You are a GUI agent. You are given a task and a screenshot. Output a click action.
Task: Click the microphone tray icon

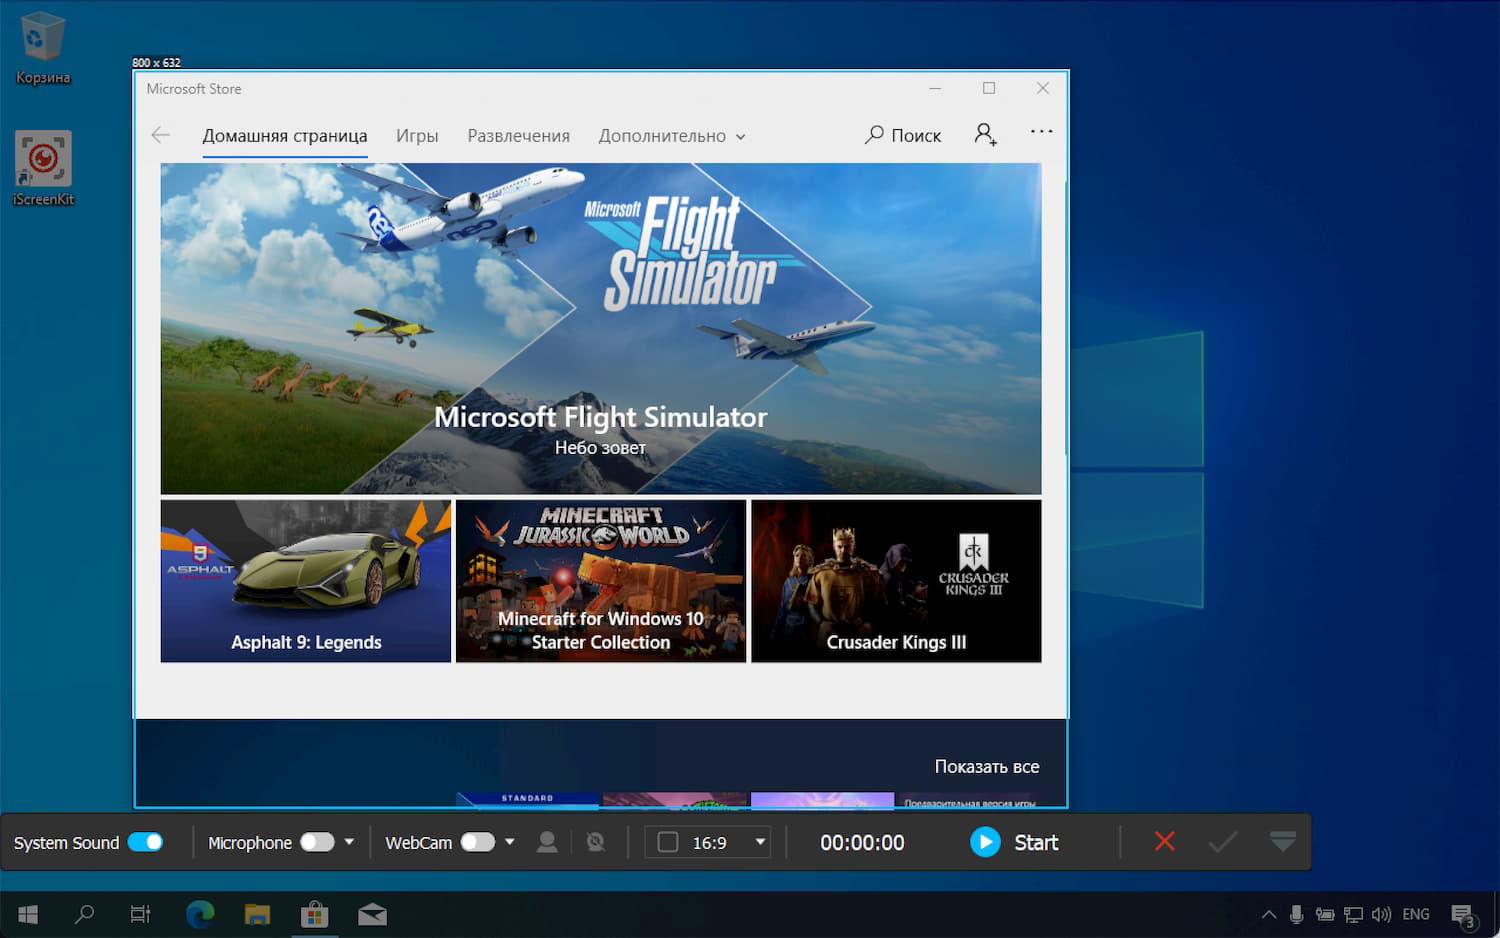1296,914
